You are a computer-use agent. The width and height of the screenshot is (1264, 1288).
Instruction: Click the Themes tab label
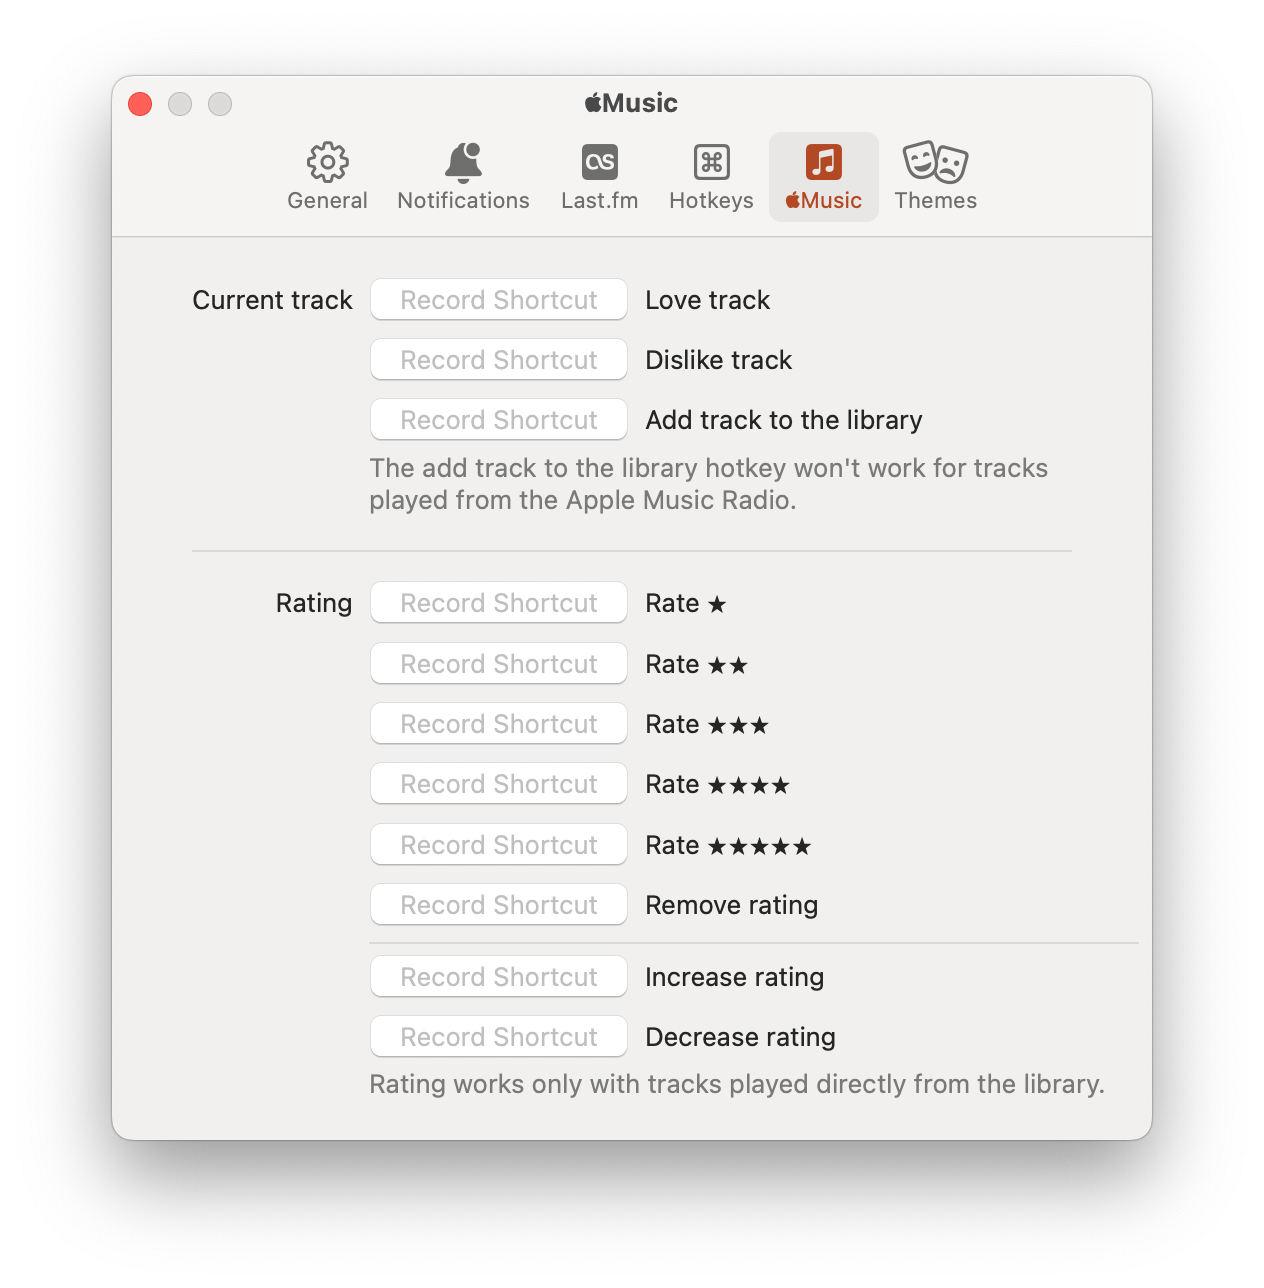click(935, 200)
